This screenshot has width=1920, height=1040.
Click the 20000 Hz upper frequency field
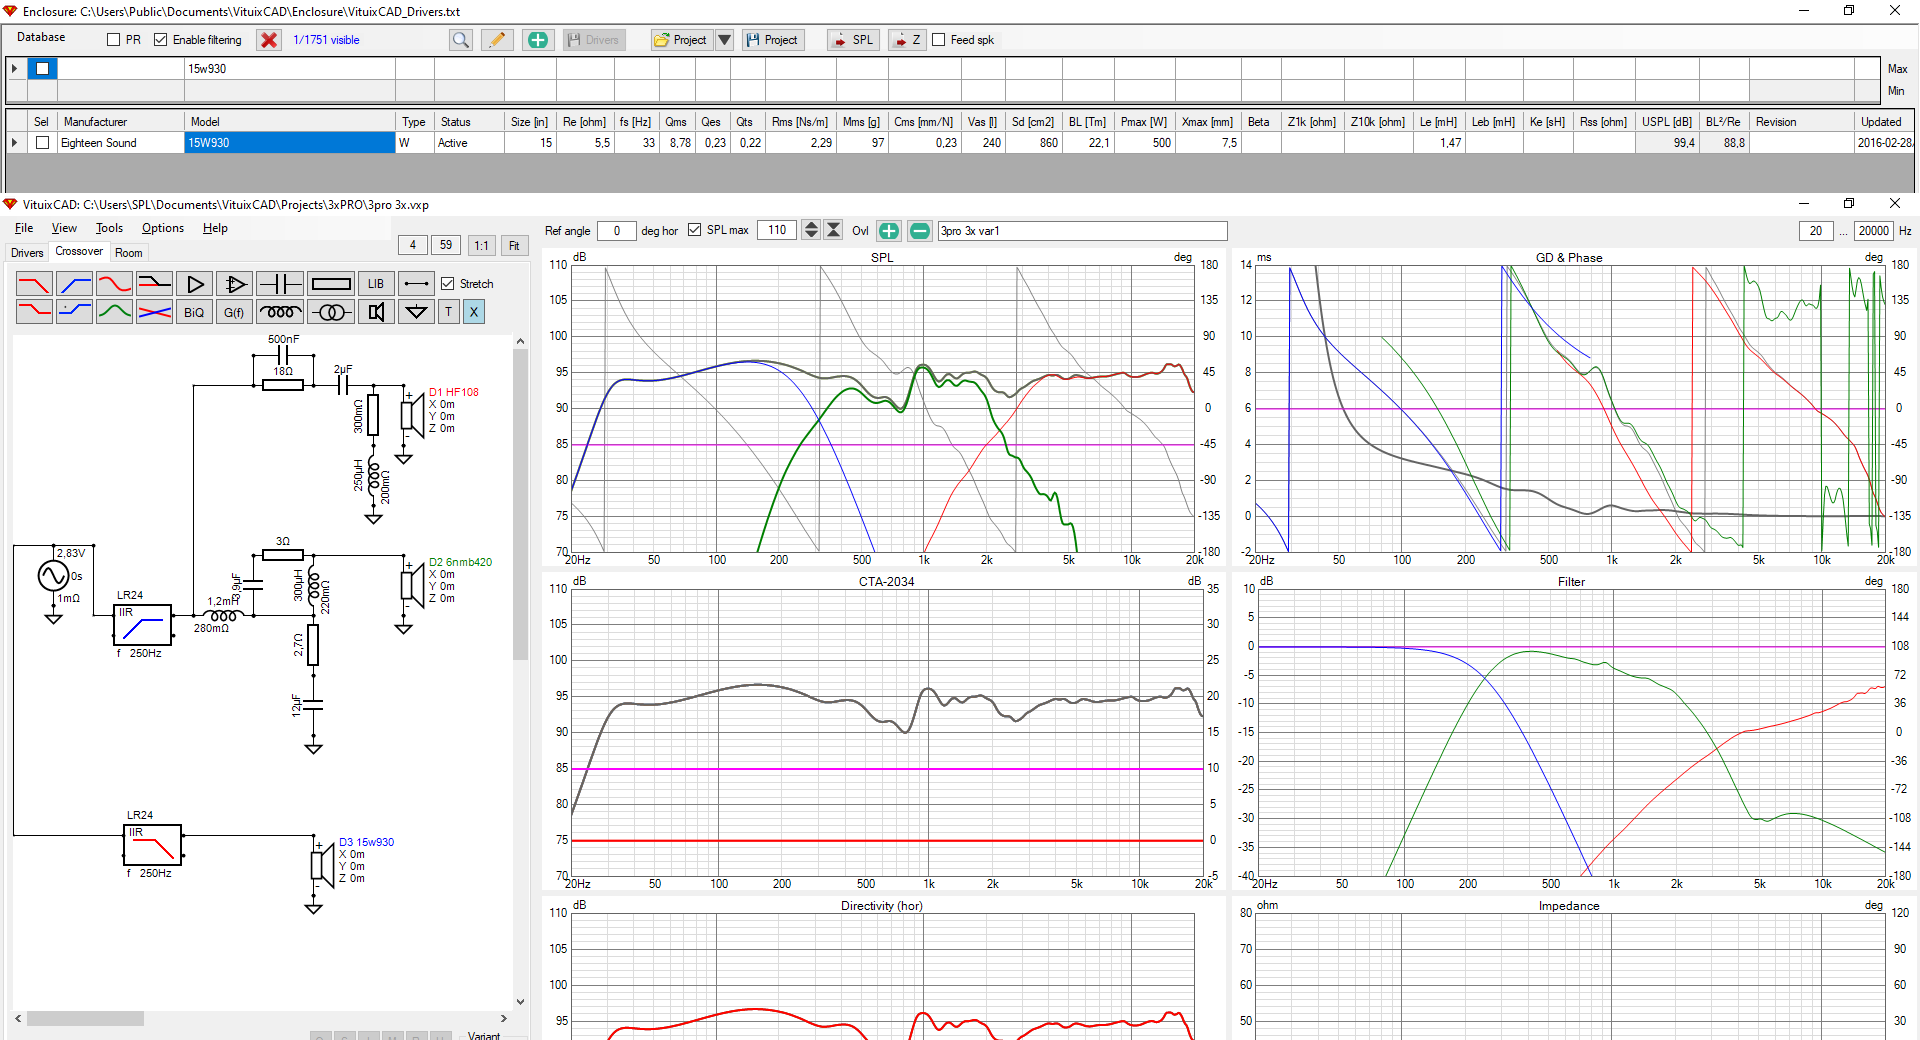[x=1873, y=231]
